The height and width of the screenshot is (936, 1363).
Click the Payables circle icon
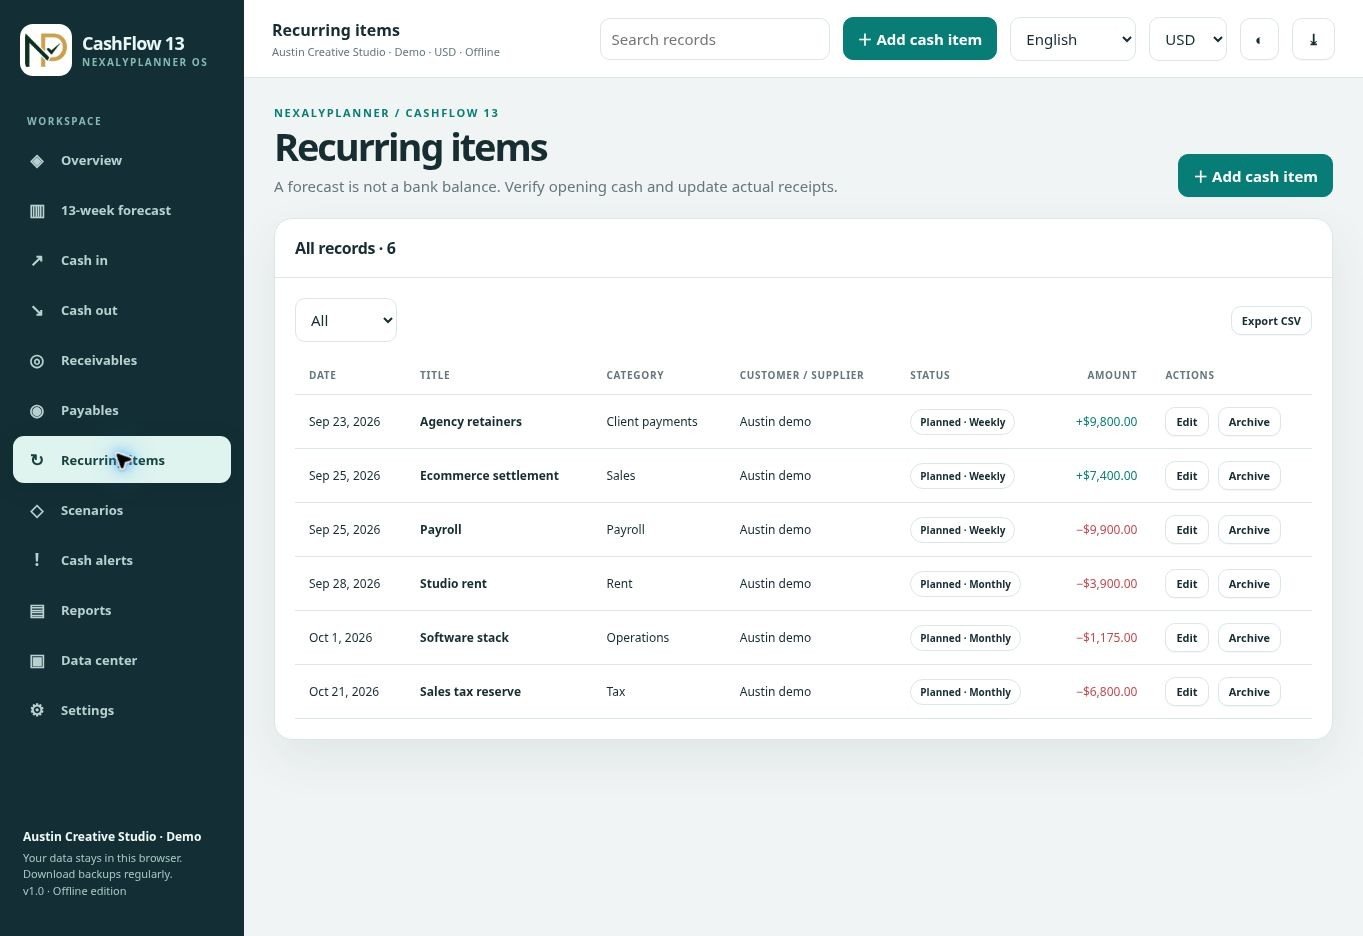point(37,411)
